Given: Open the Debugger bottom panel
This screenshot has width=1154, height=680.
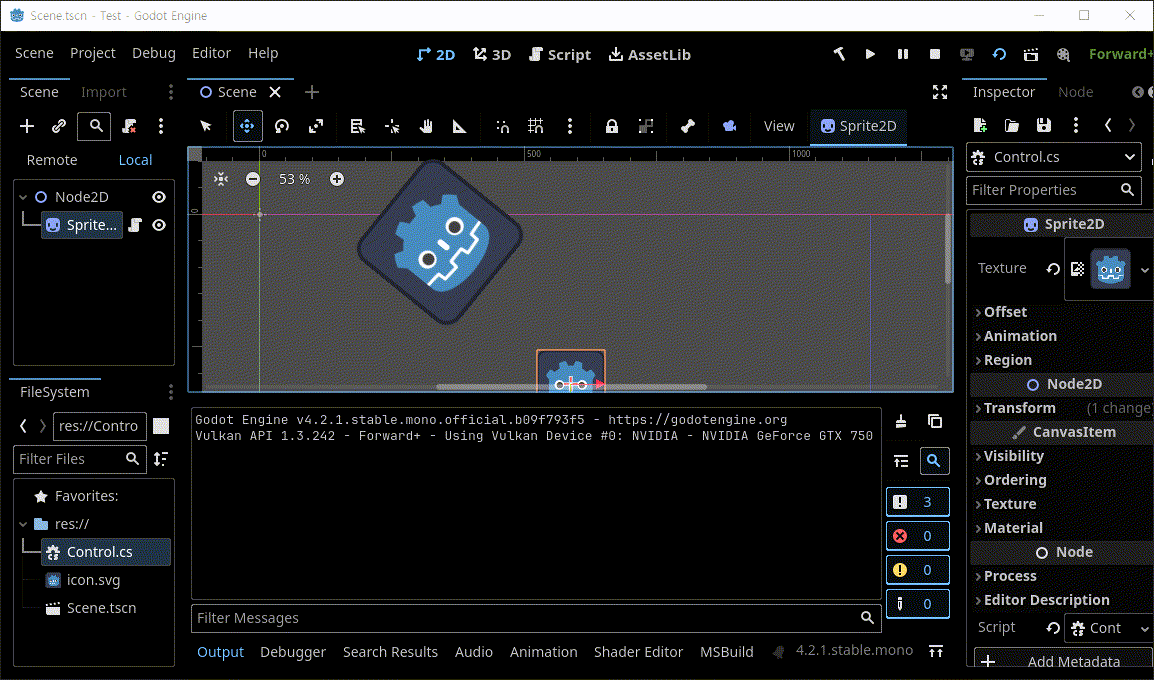Looking at the screenshot, I should click(293, 652).
